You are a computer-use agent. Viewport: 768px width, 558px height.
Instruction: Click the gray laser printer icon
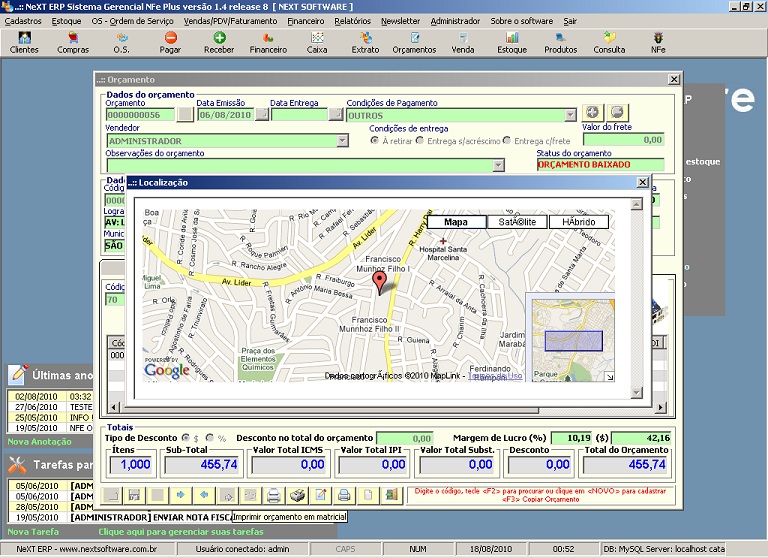(x=274, y=495)
